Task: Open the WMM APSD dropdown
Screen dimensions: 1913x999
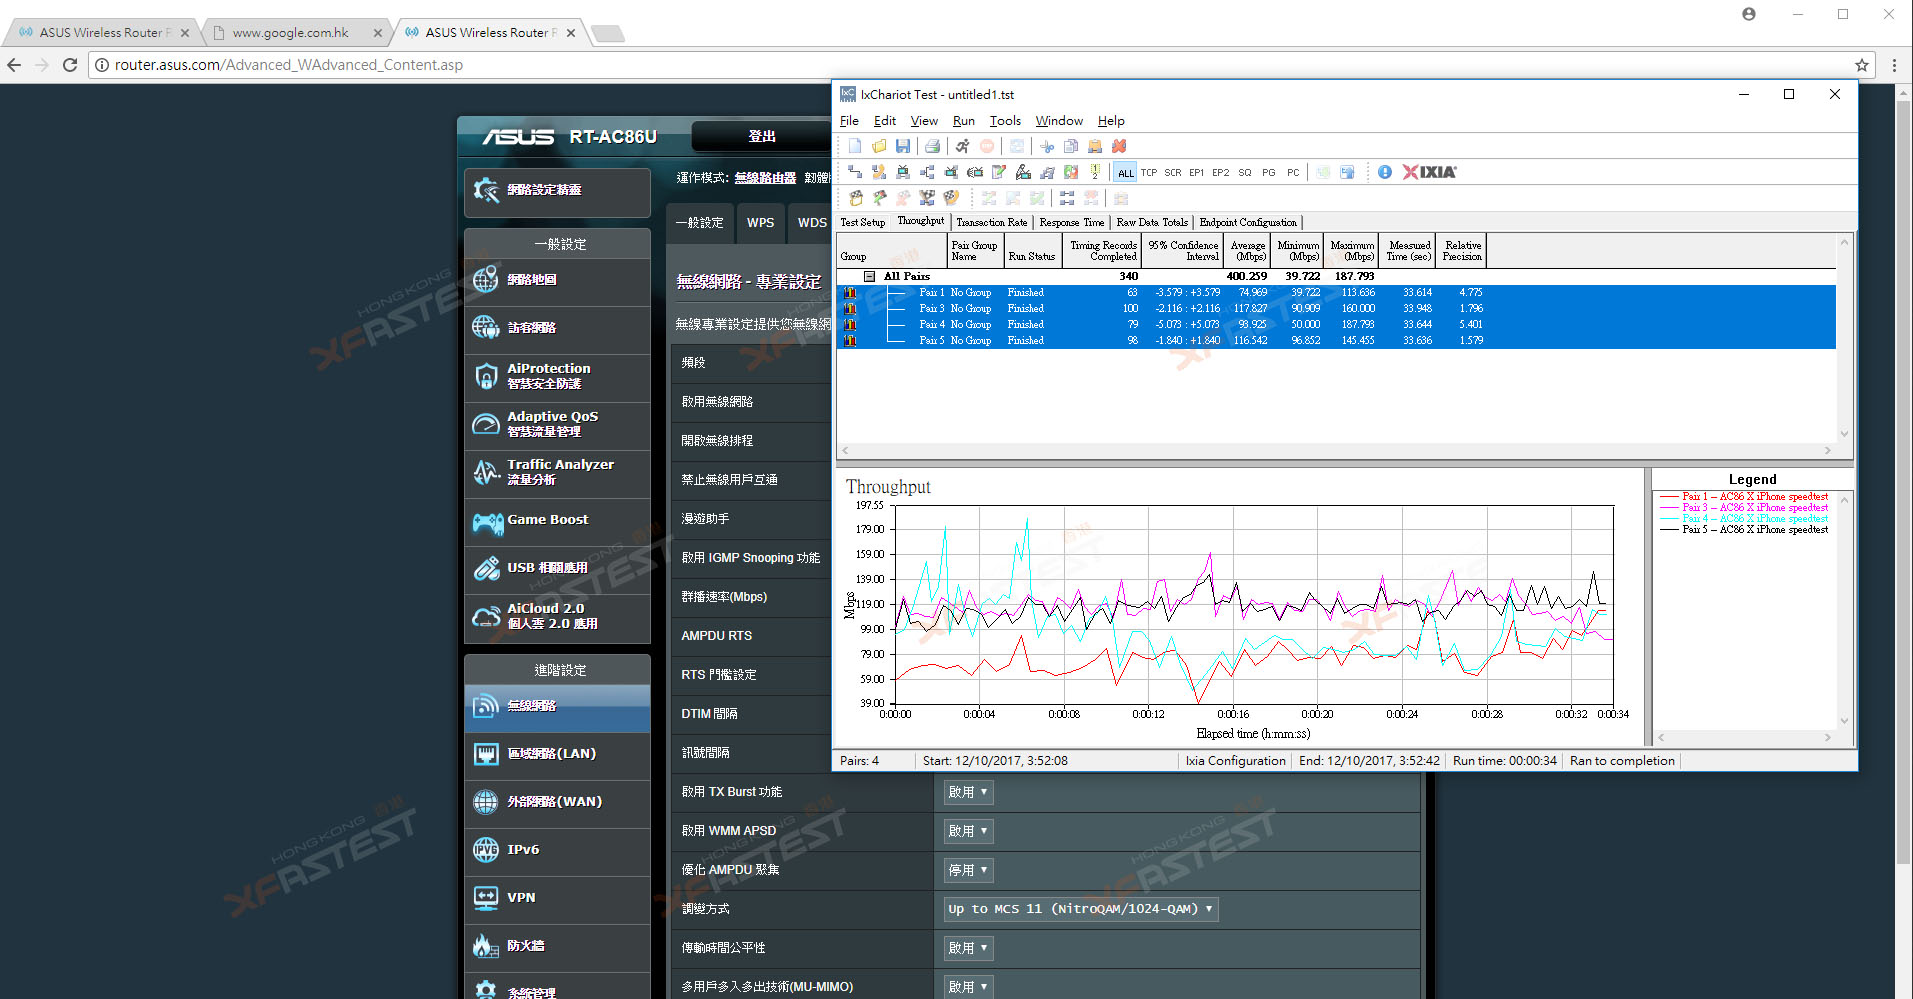Action: click(968, 831)
